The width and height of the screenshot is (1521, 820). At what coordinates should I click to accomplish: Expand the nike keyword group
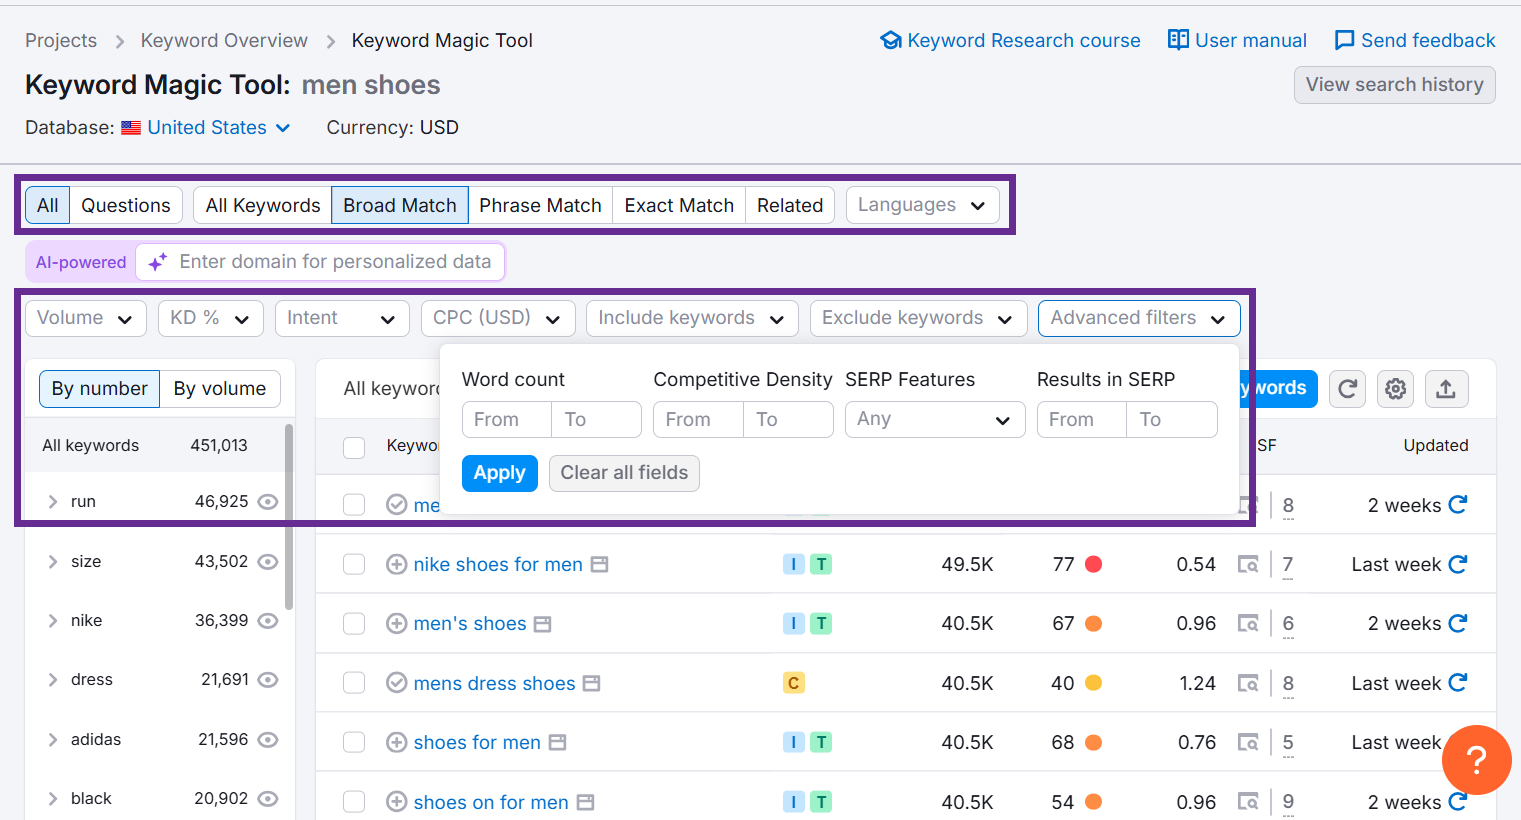[53, 621]
